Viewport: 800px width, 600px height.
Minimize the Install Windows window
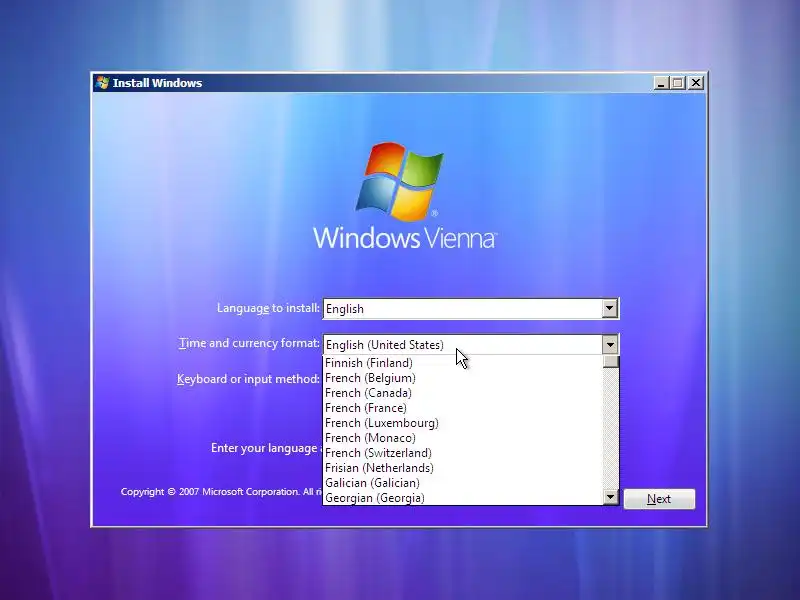click(661, 83)
